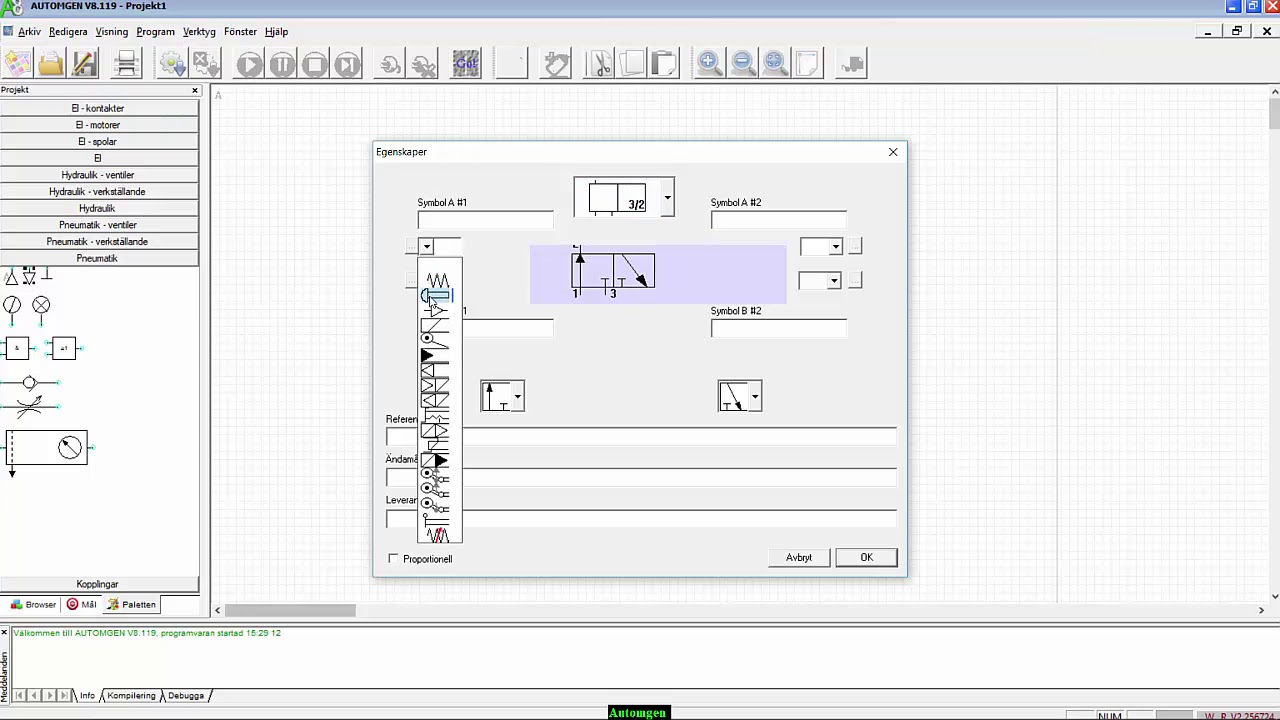This screenshot has height=720, width=1280.
Task: Open the Verktyg menu
Action: point(199,32)
